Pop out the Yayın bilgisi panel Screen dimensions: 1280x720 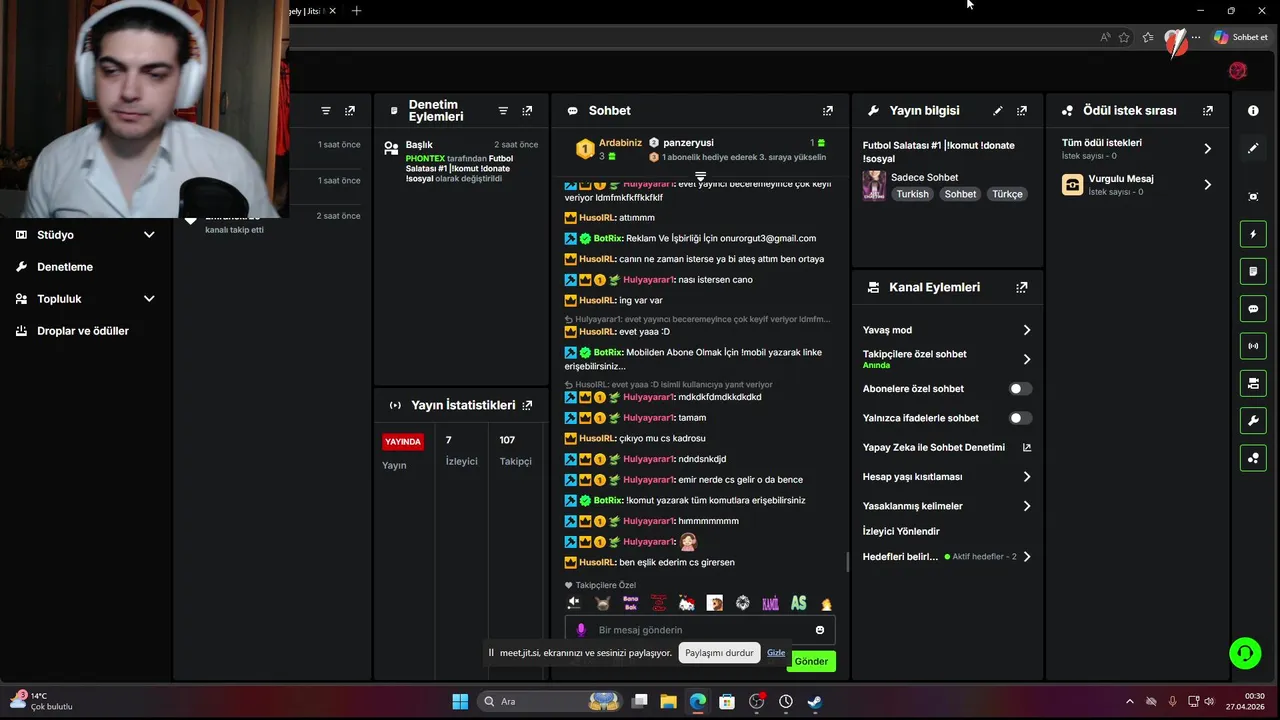(1021, 111)
